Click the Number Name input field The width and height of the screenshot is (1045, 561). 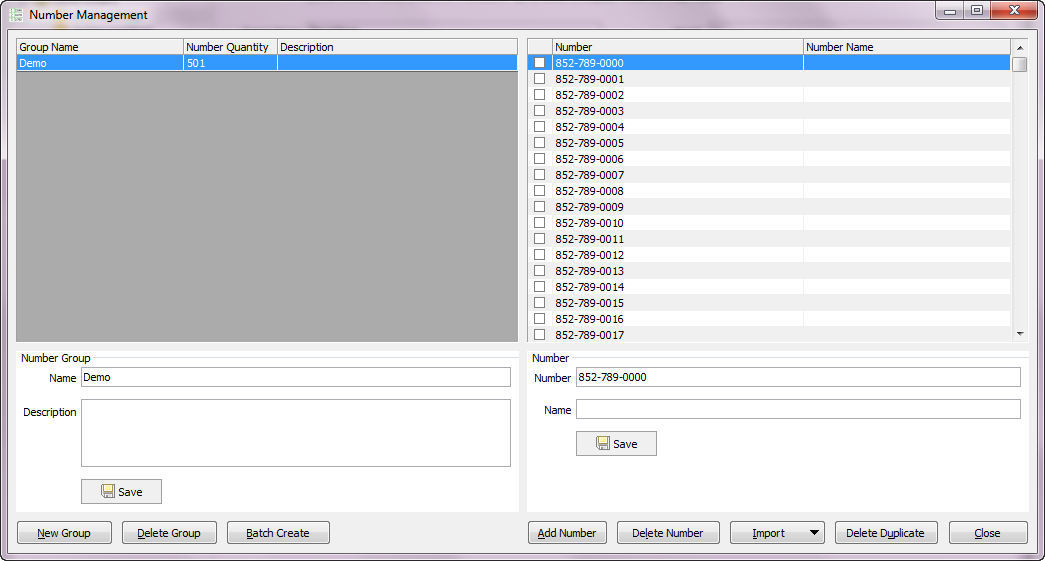pyautogui.click(x=797, y=410)
